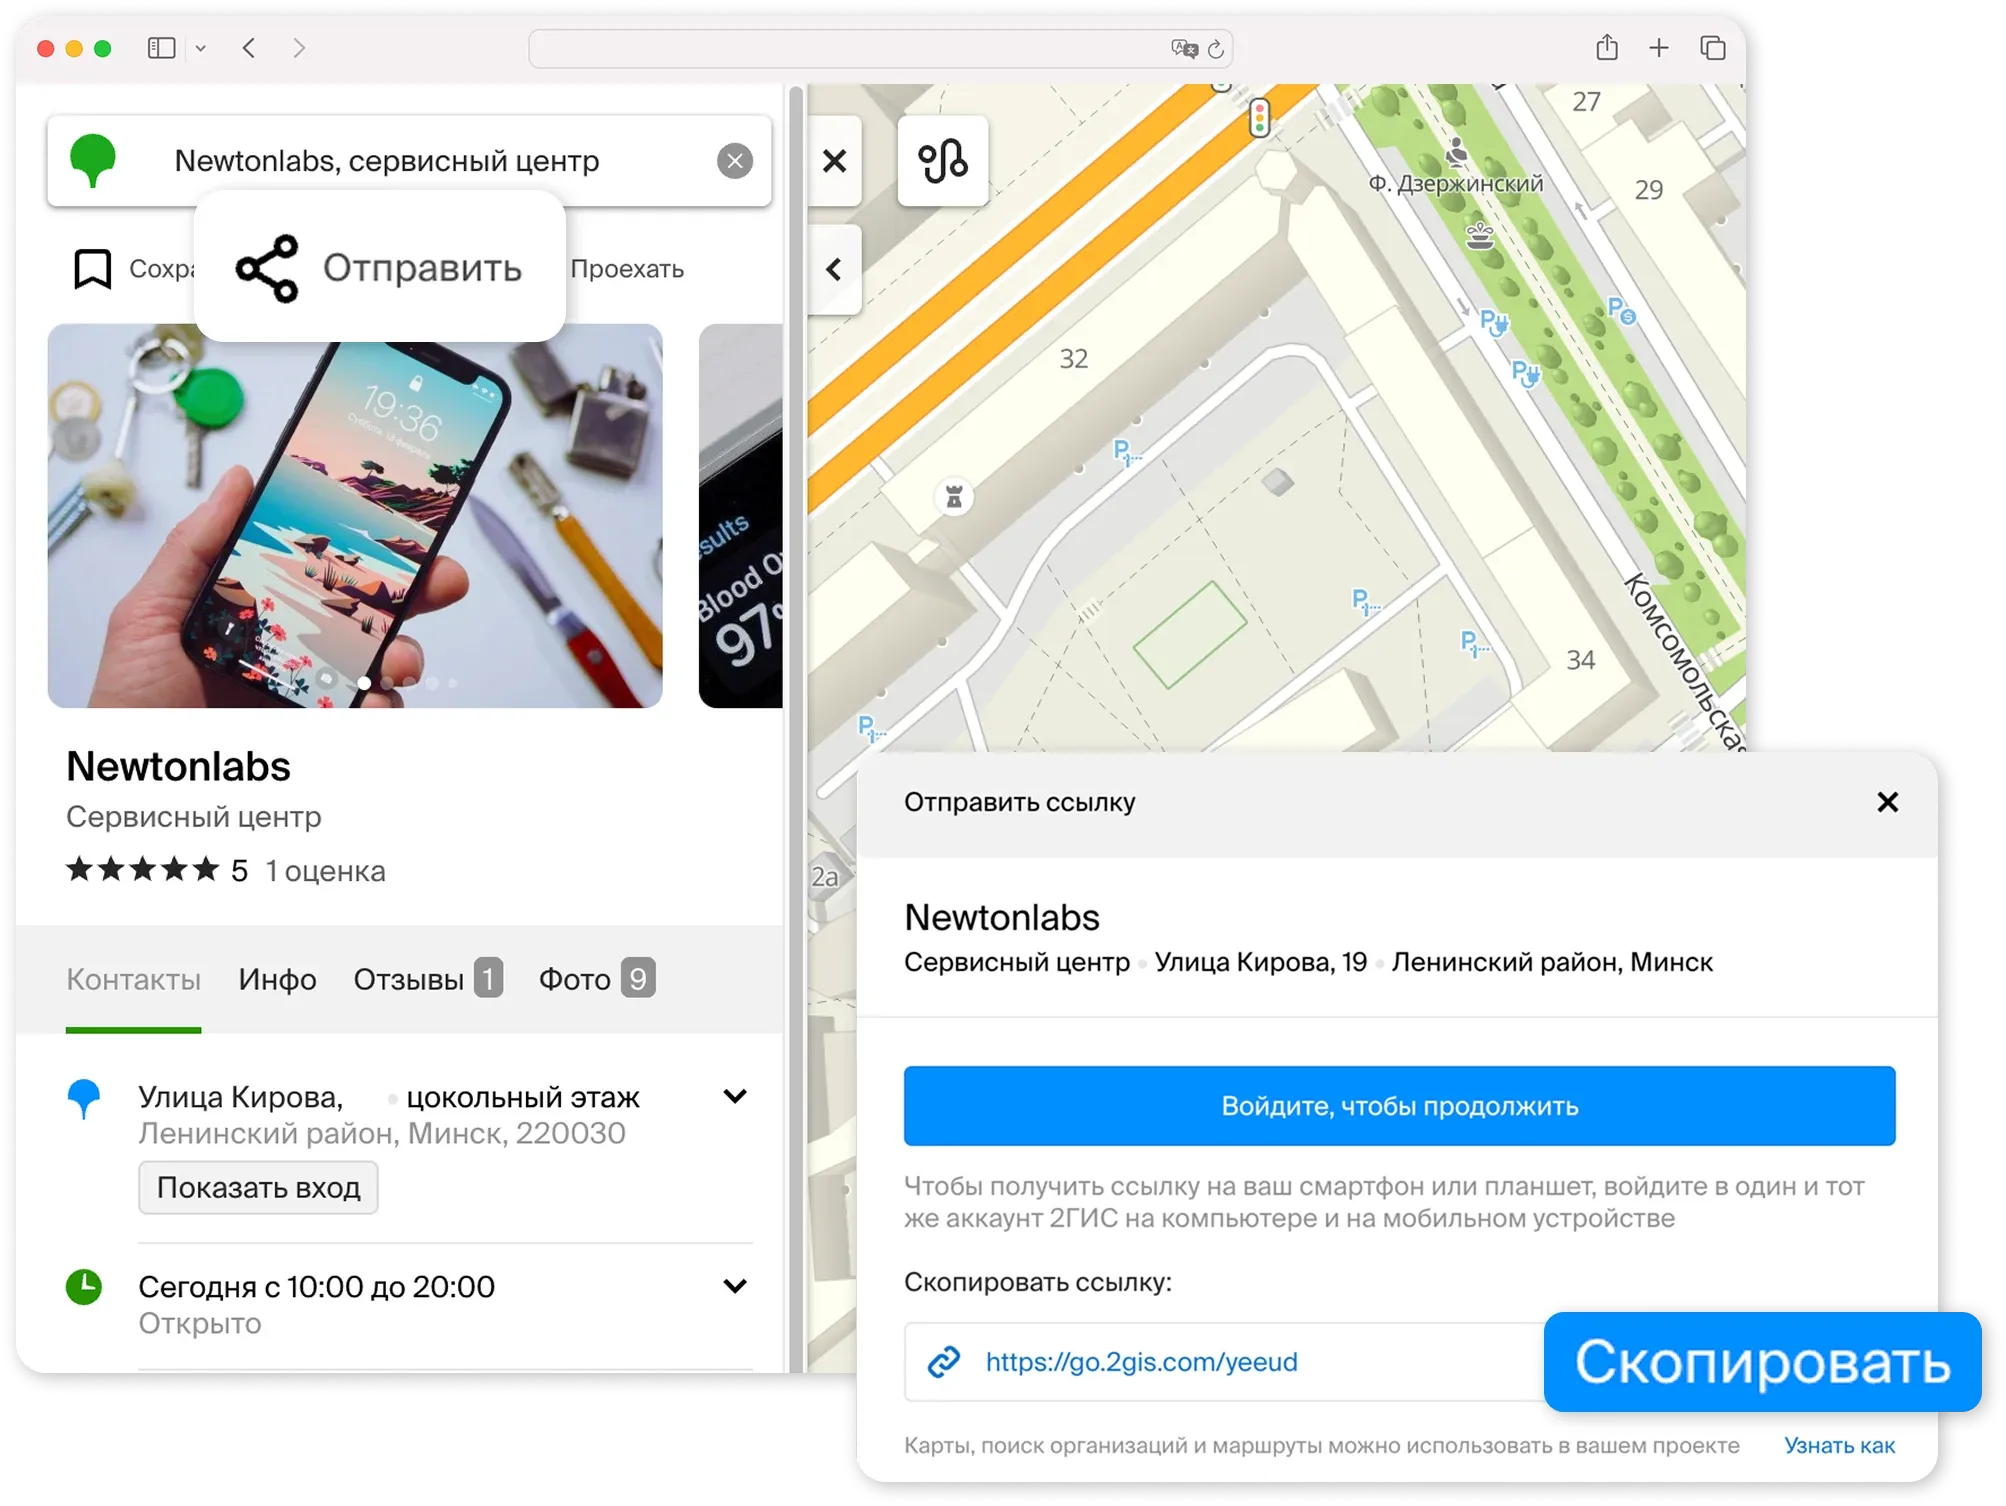This screenshot has width=2006, height=1506.
Task: Open the Инфо tab
Action: 276,979
